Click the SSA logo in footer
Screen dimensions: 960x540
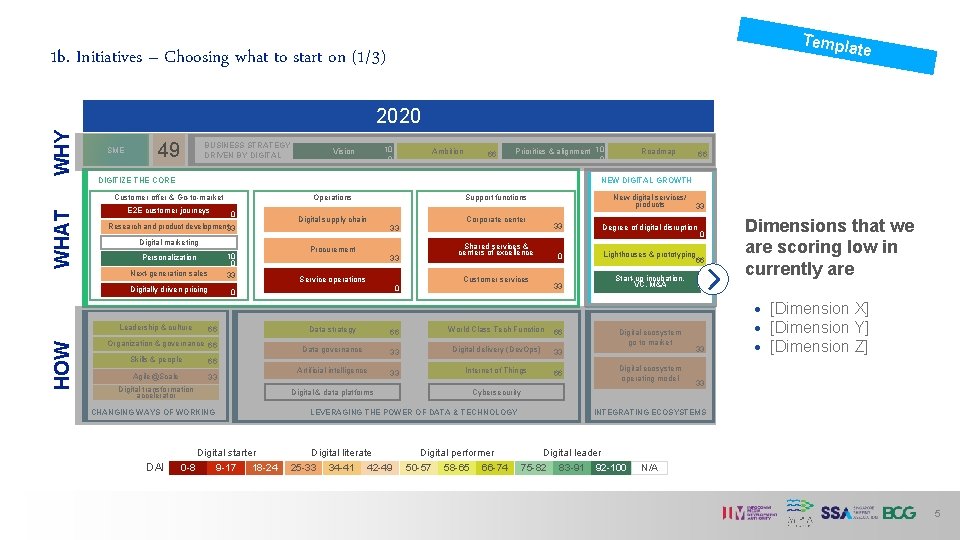click(849, 513)
